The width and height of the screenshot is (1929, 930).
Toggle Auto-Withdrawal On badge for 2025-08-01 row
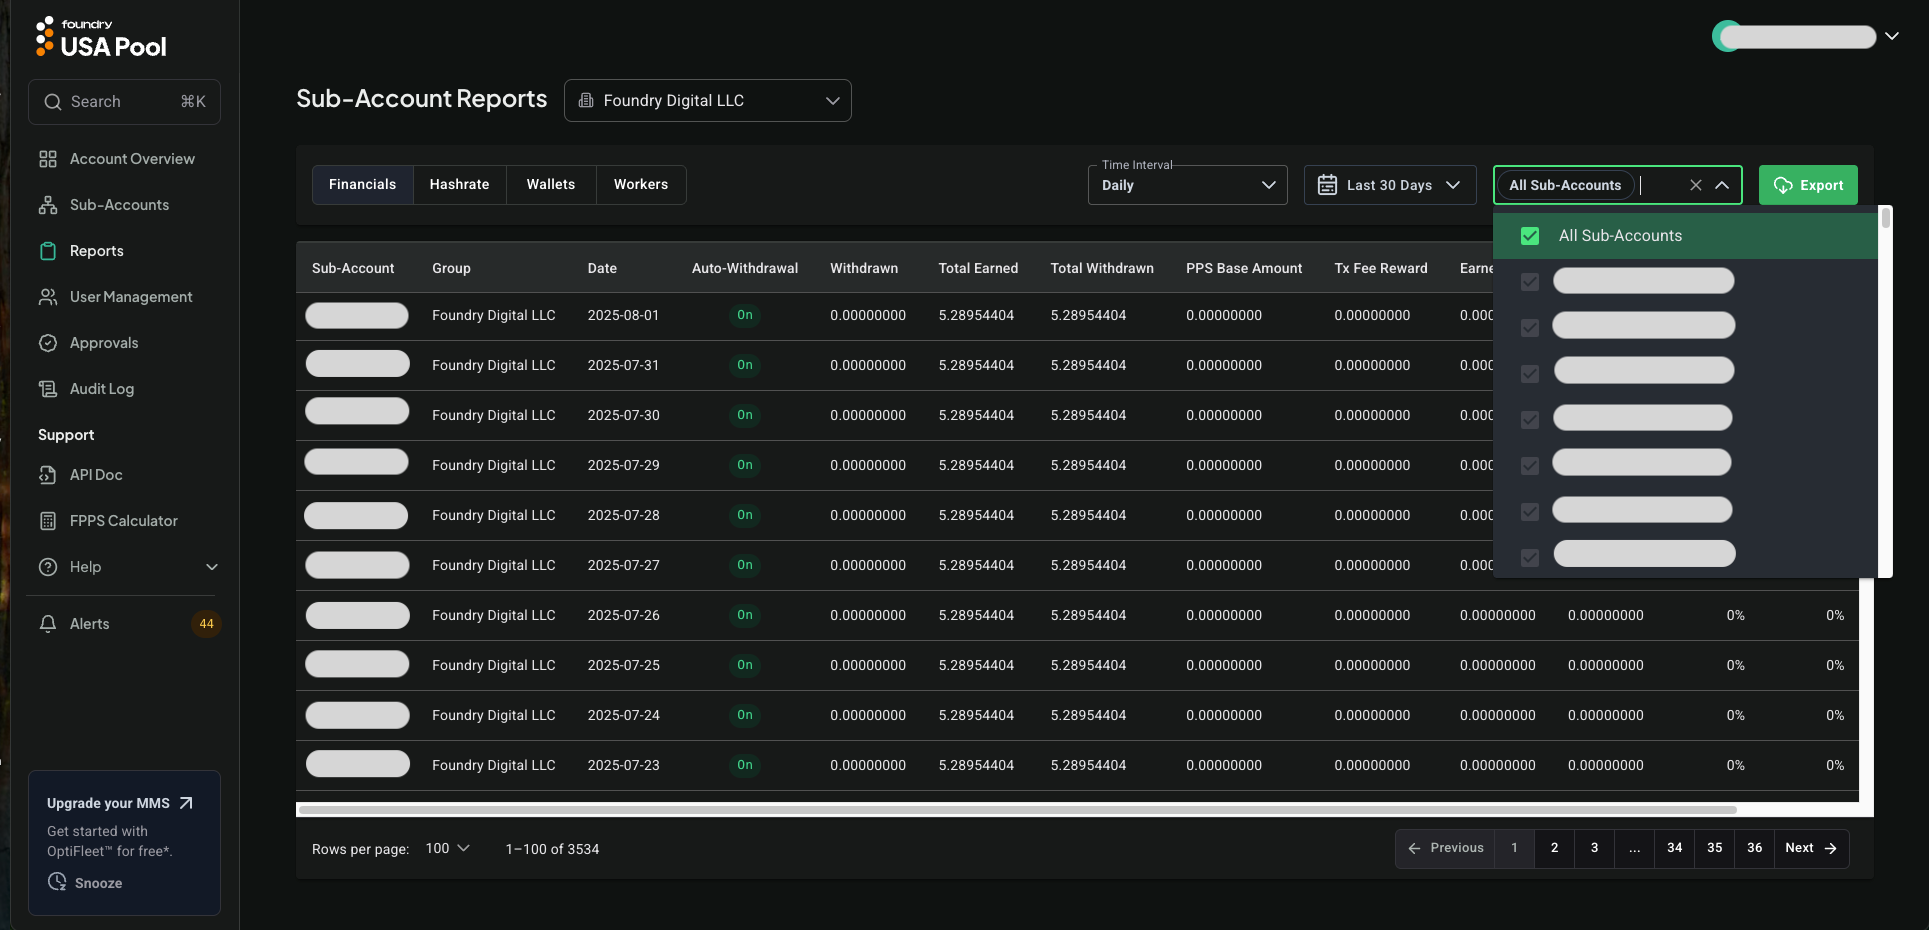click(x=744, y=315)
